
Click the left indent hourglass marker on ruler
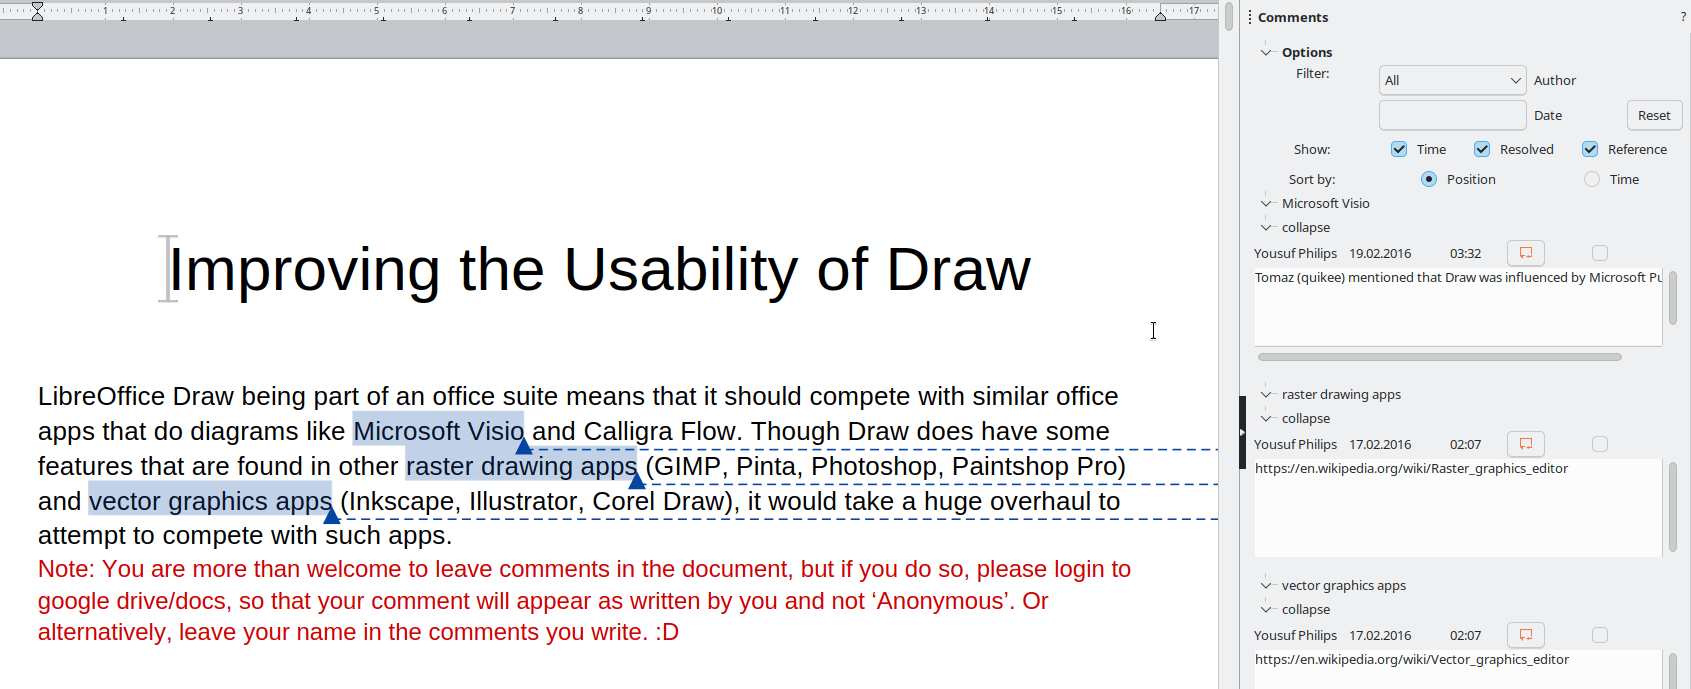point(37,11)
